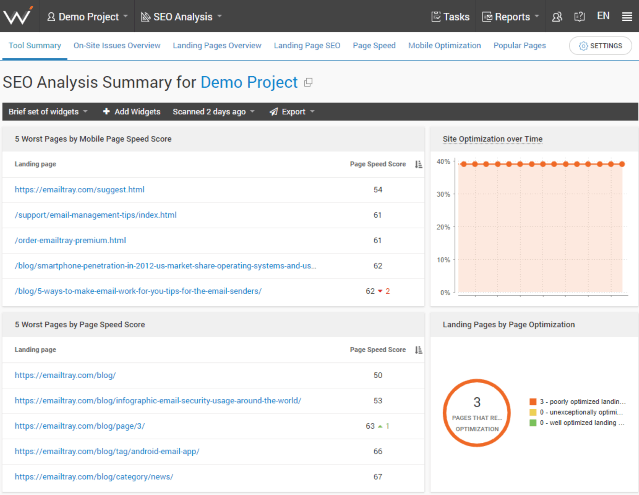Click the plus icon of Add Widgets
The image size is (639, 495).
[106, 111]
